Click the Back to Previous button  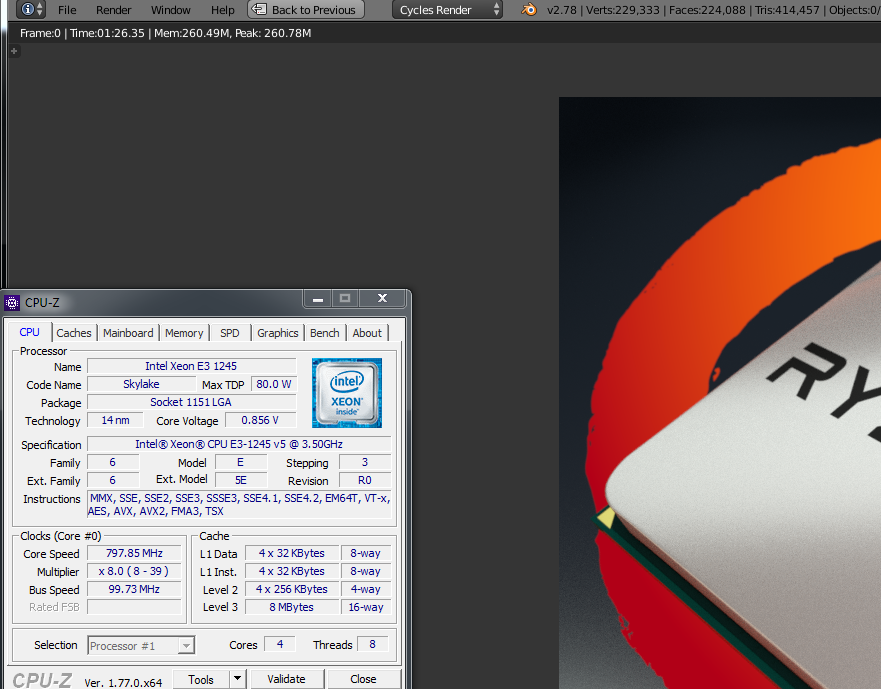pos(306,10)
